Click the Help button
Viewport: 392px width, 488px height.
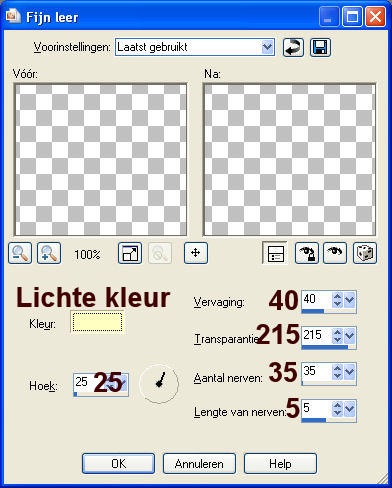(x=280, y=464)
